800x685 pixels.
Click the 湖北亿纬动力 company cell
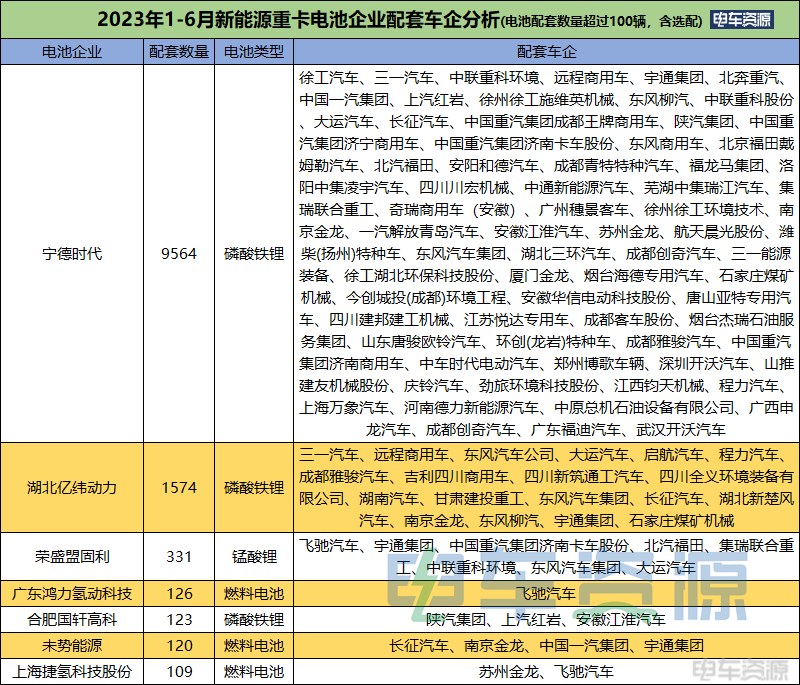(x=72, y=488)
